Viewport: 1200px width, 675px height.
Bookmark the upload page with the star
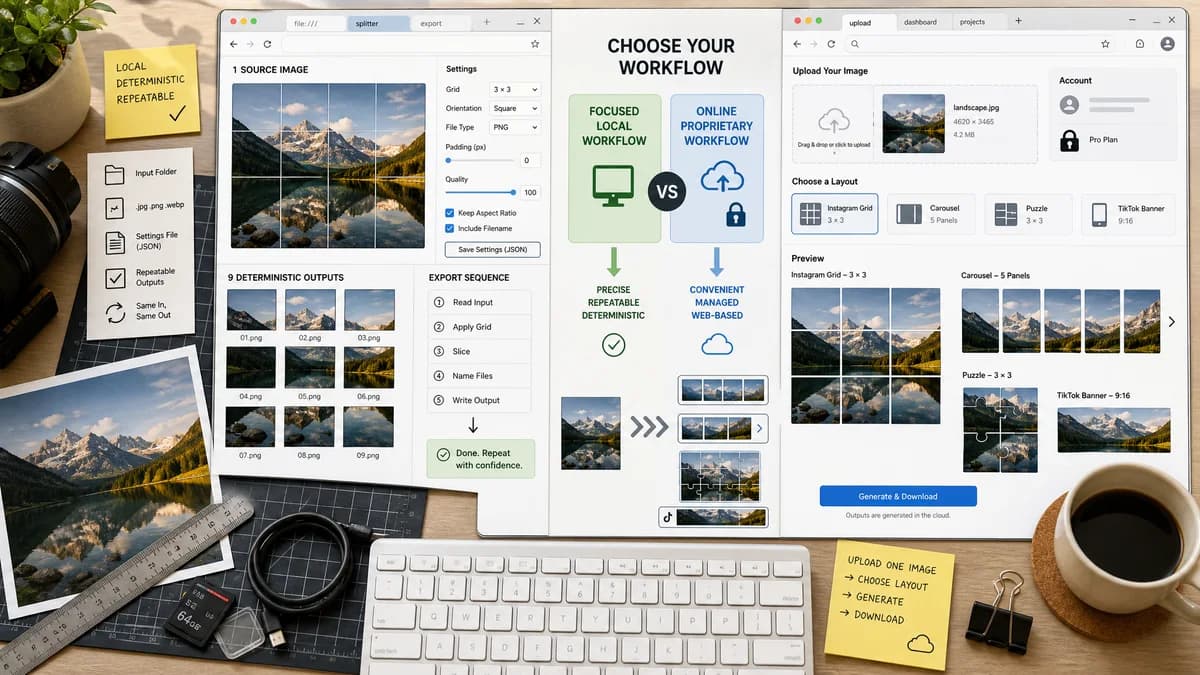pos(1105,44)
